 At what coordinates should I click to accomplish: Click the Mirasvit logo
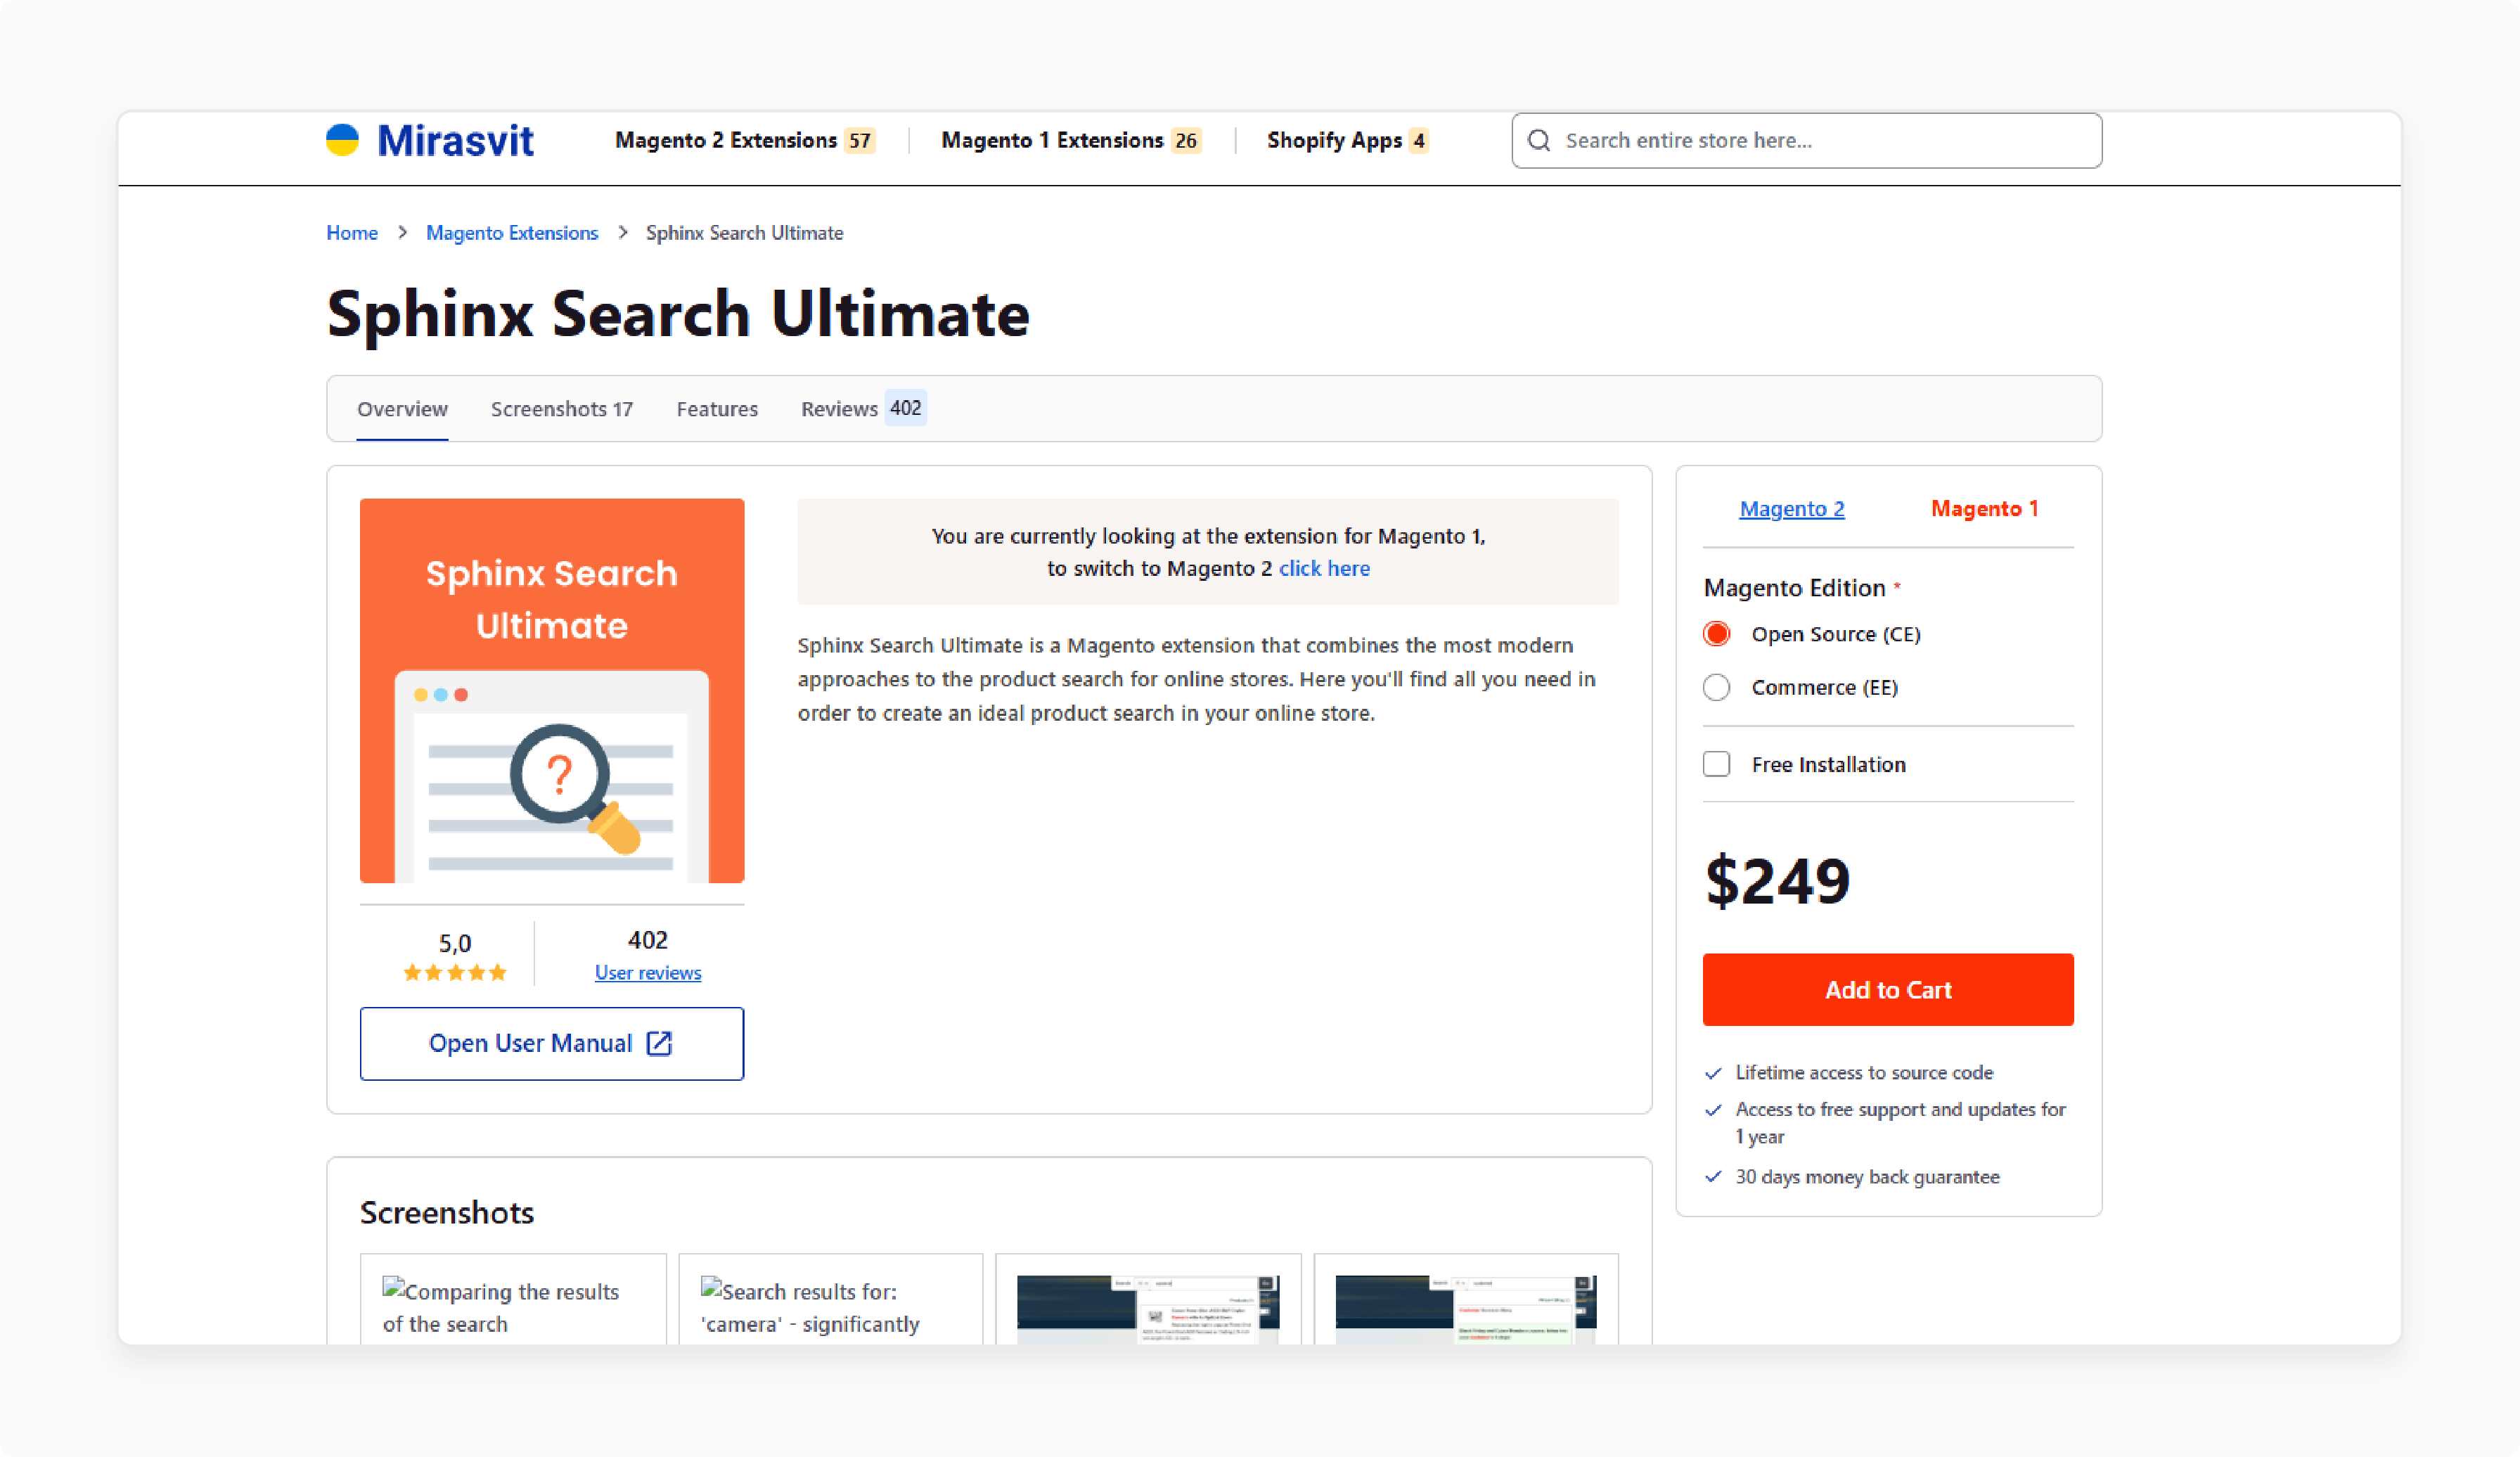click(x=430, y=141)
